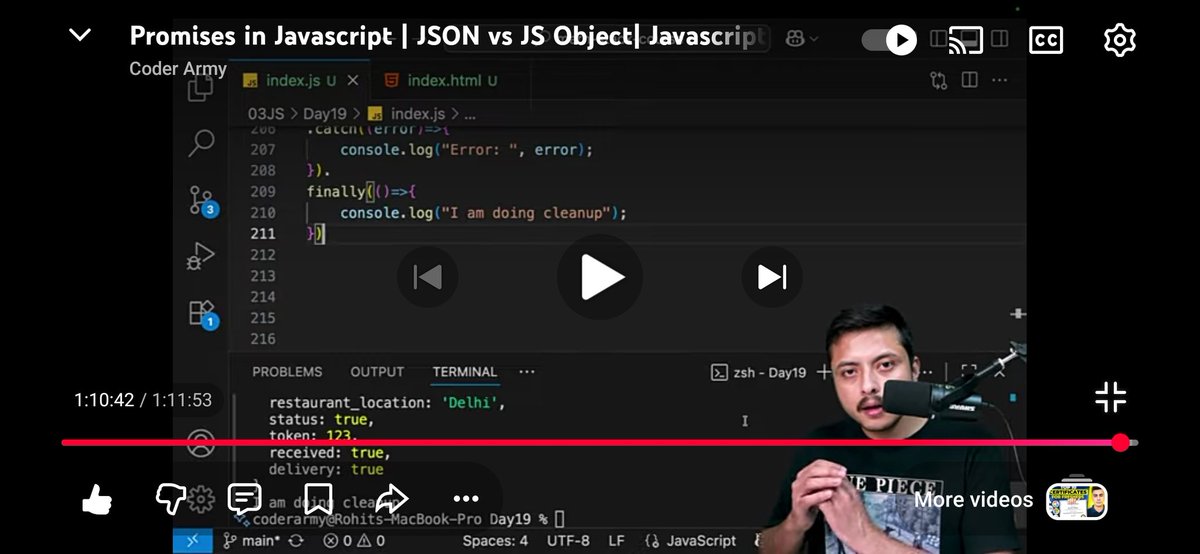Open the video comments
1200x554 pixels.
pyautogui.click(x=244, y=498)
